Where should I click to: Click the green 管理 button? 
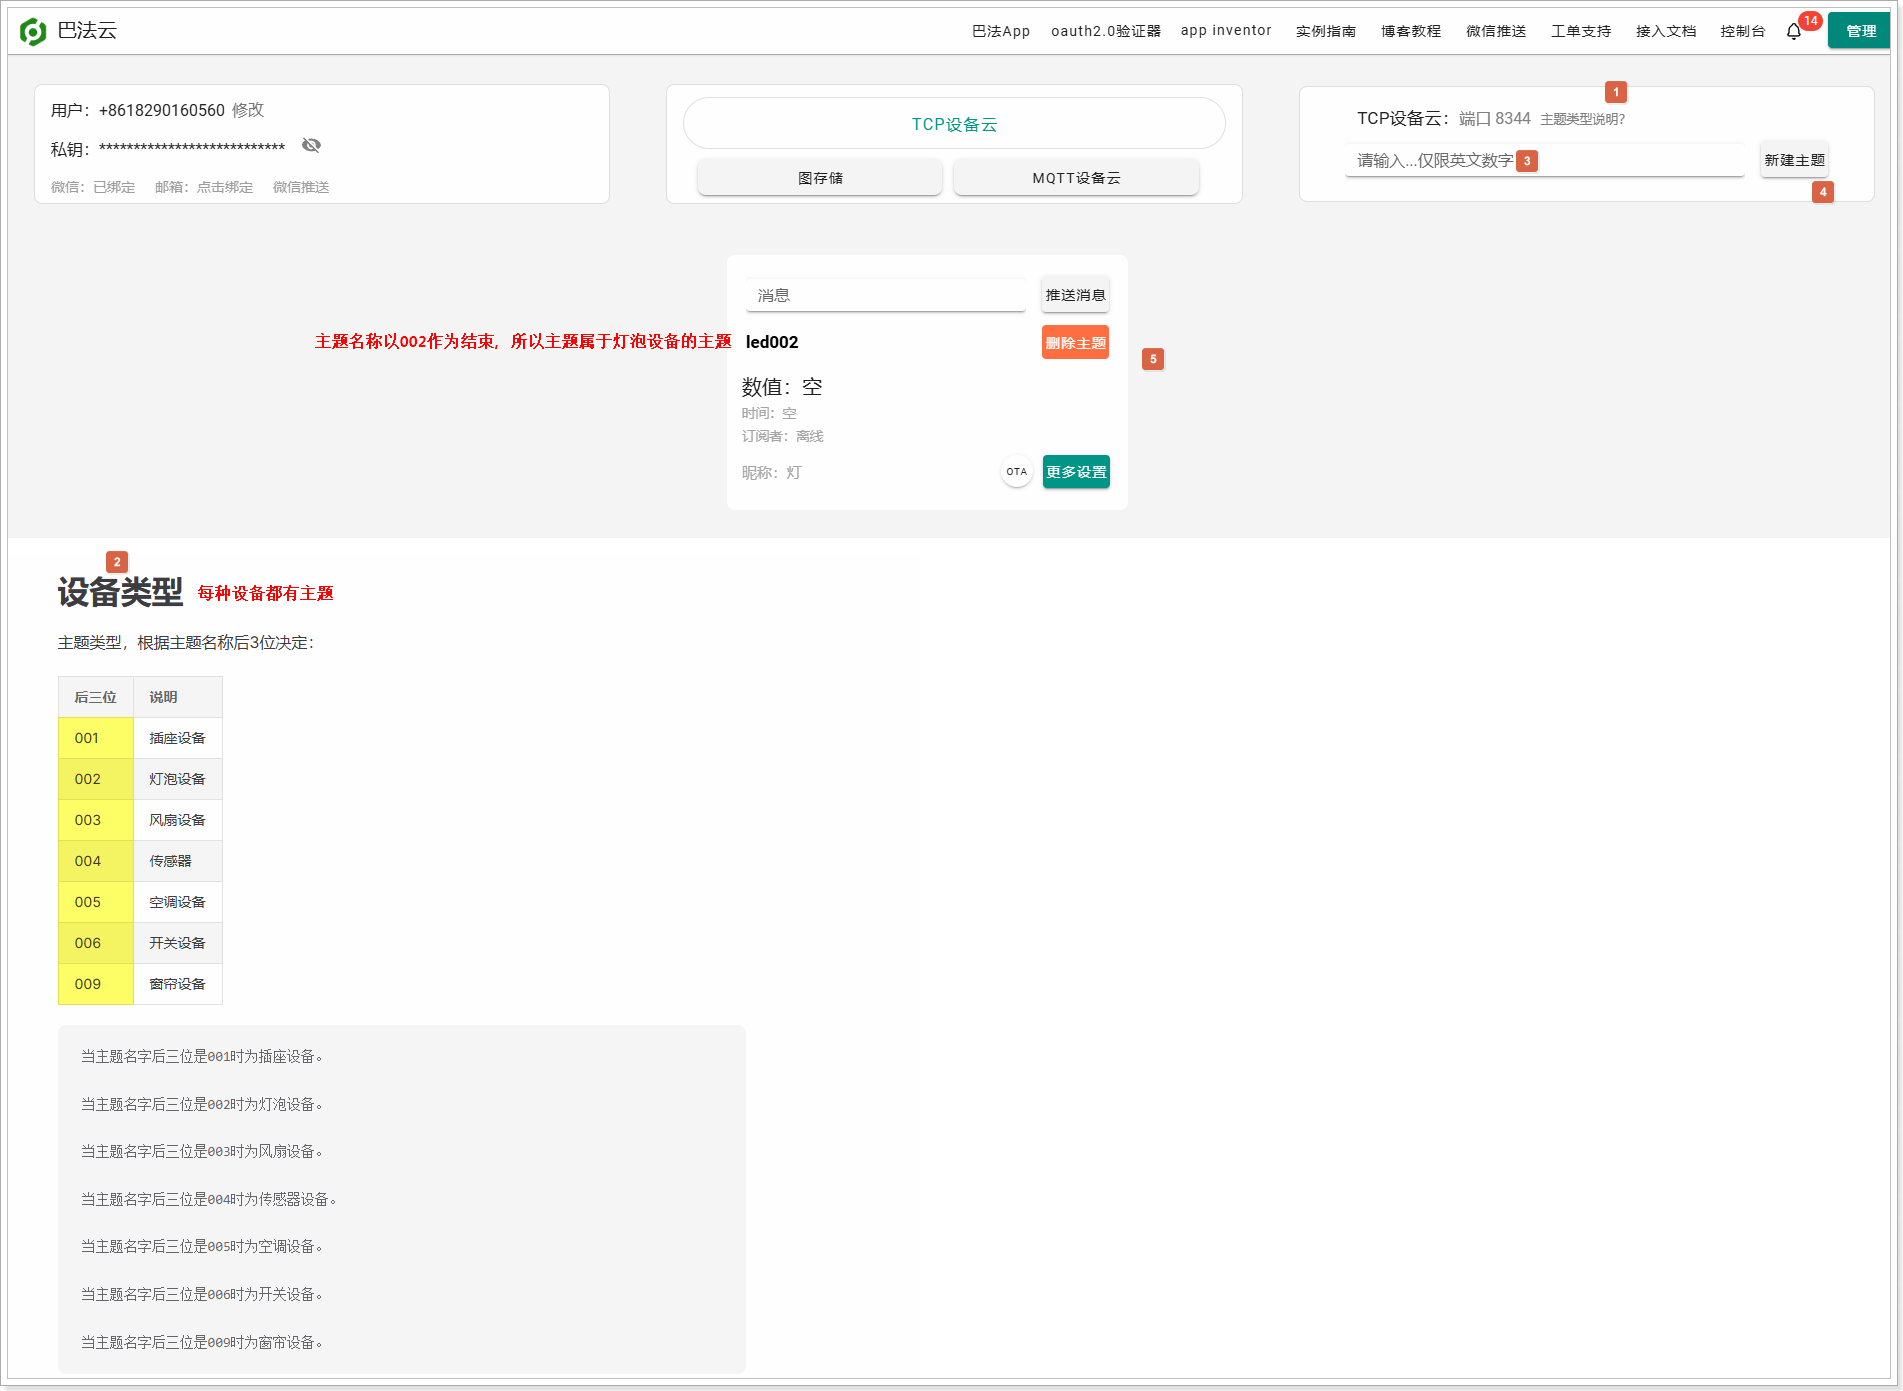[1860, 31]
